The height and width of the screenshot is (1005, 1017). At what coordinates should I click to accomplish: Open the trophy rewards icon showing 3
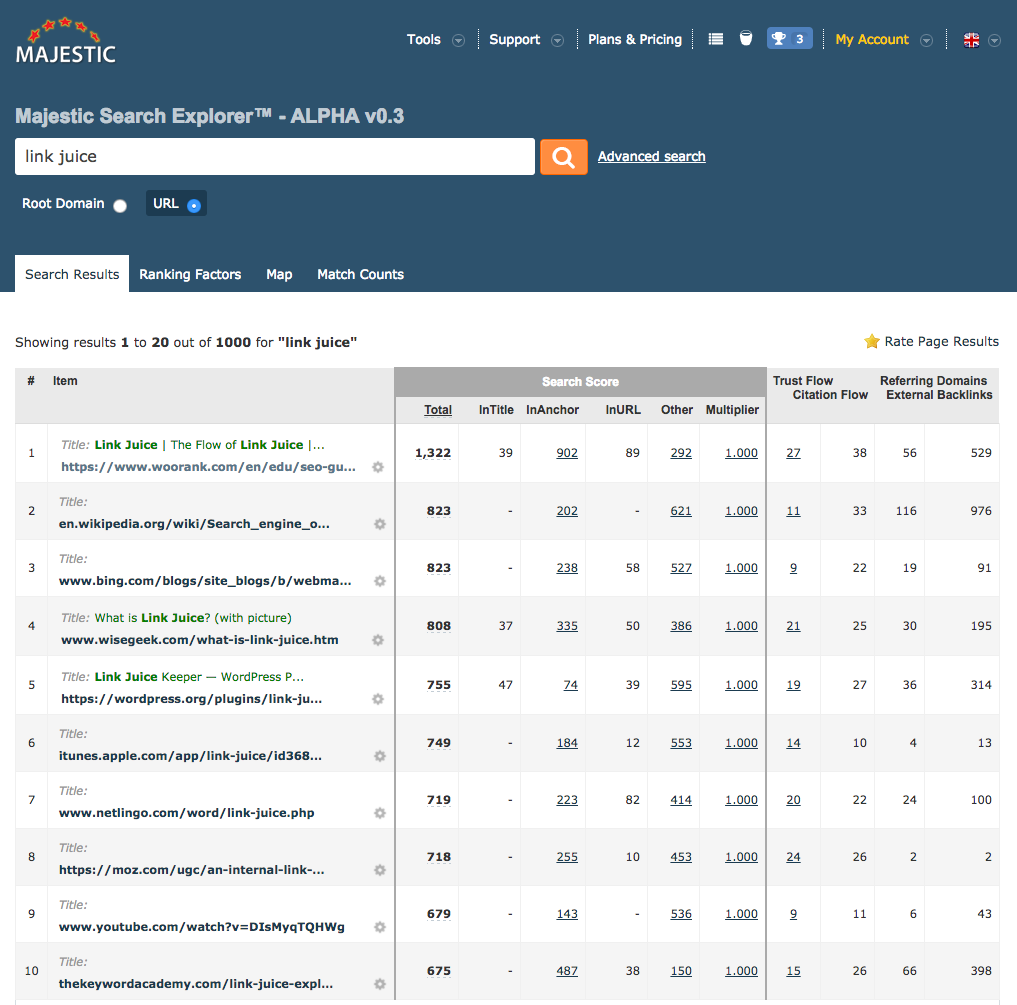click(789, 38)
